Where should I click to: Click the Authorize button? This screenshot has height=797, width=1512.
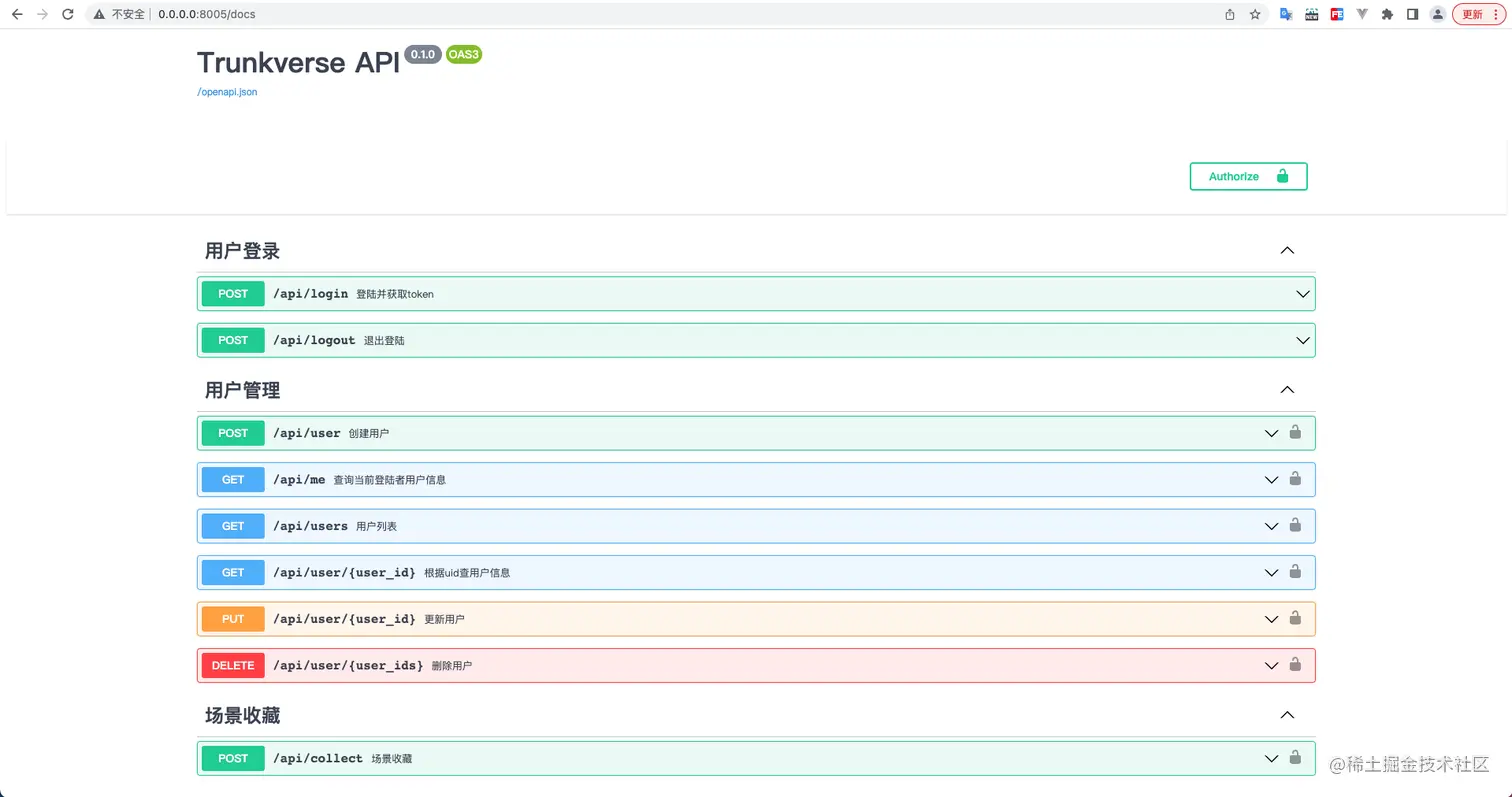[1248, 176]
